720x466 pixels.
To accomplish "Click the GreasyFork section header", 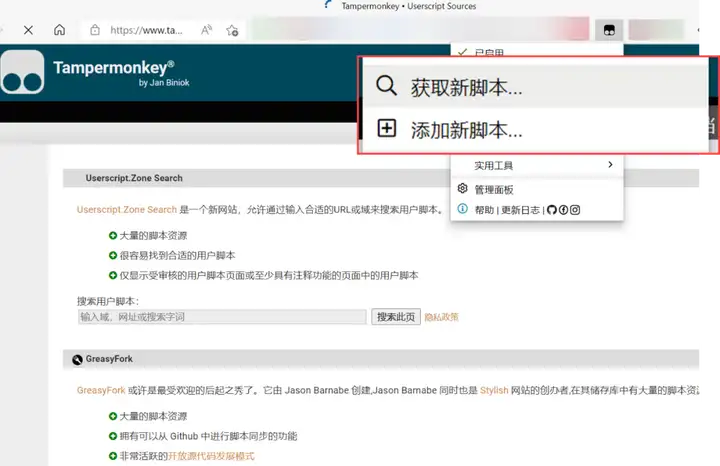I will (381, 359).
